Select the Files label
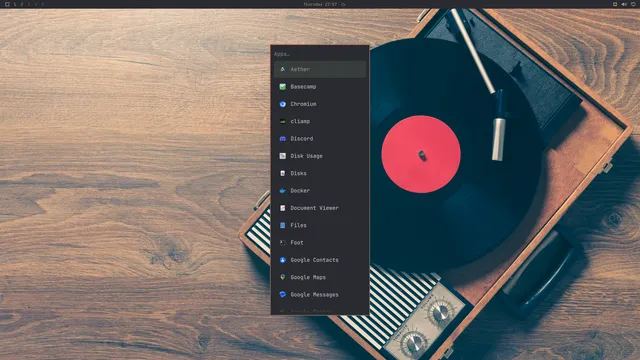Viewport: 640px width, 360px height. point(298,225)
